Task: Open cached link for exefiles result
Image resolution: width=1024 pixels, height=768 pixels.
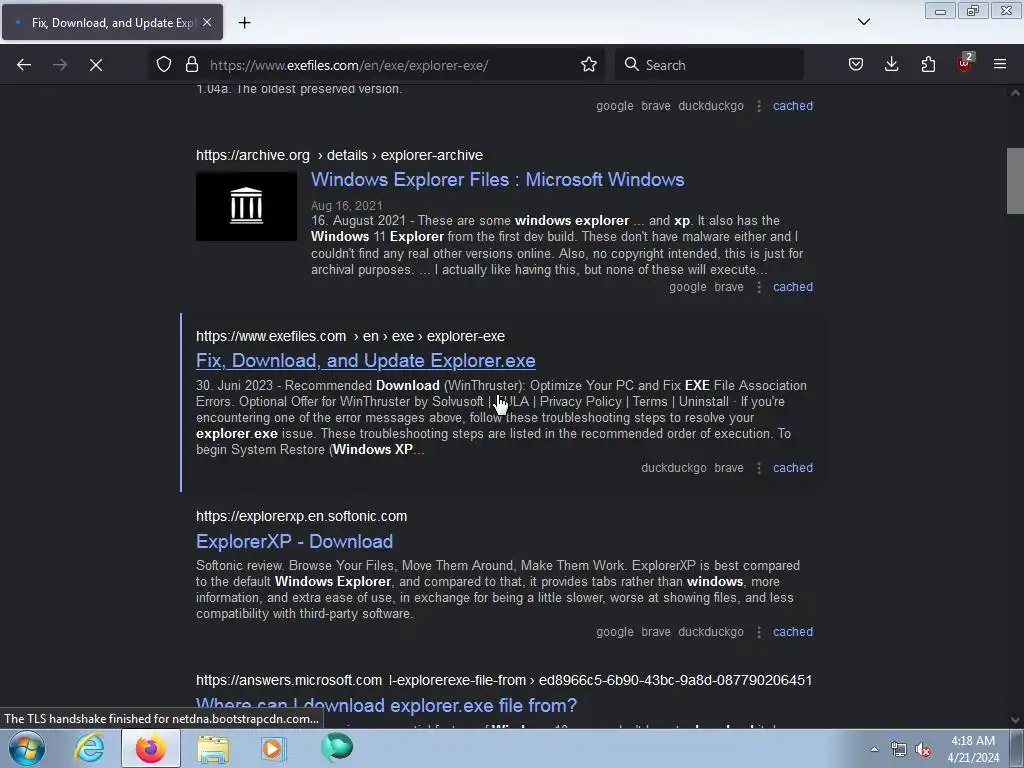Action: click(793, 468)
